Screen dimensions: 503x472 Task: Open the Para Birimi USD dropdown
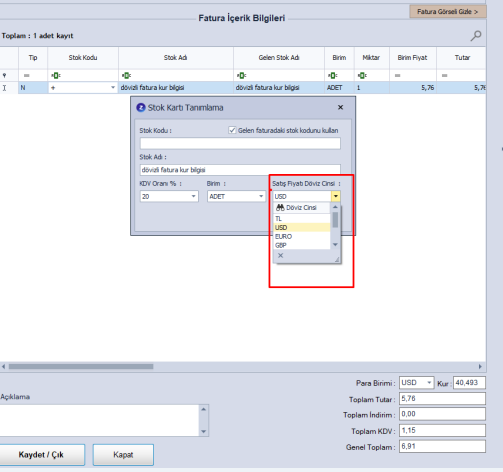click(x=429, y=383)
